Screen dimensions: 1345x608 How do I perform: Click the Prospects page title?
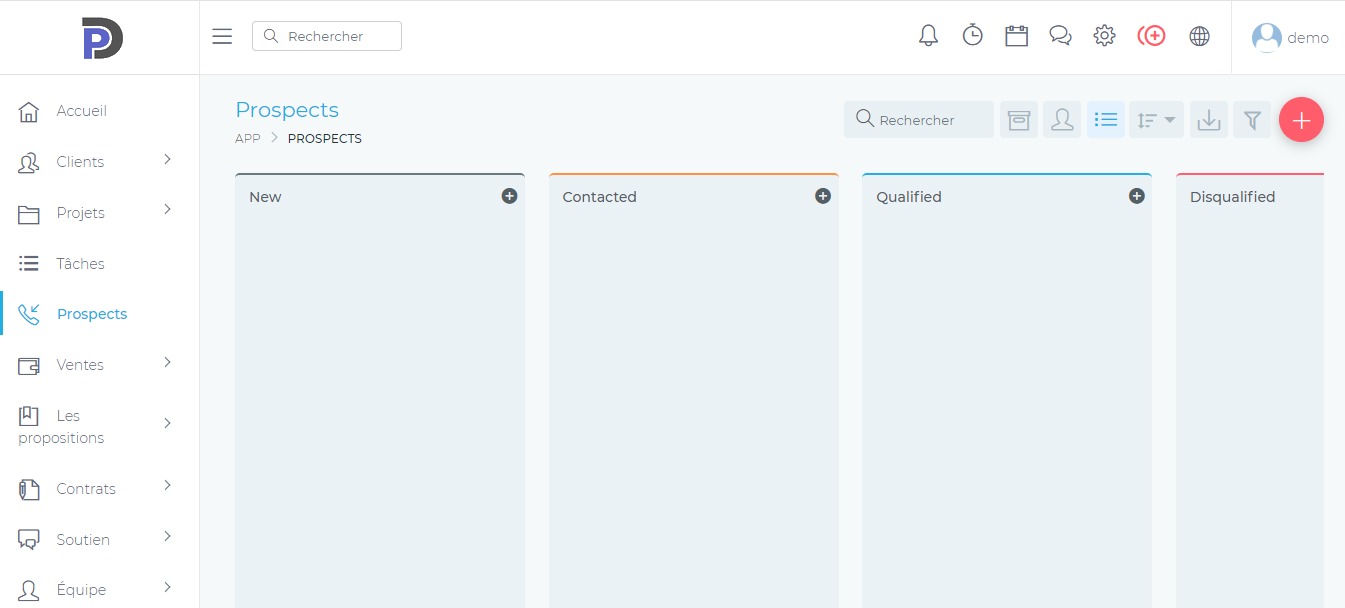point(287,110)
